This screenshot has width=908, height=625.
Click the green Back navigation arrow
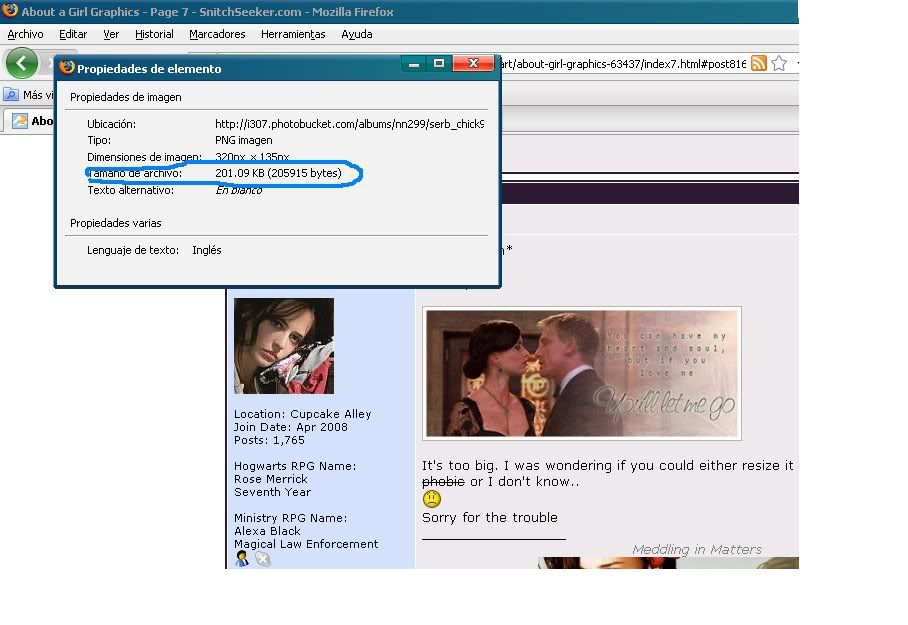pos(22,63)
